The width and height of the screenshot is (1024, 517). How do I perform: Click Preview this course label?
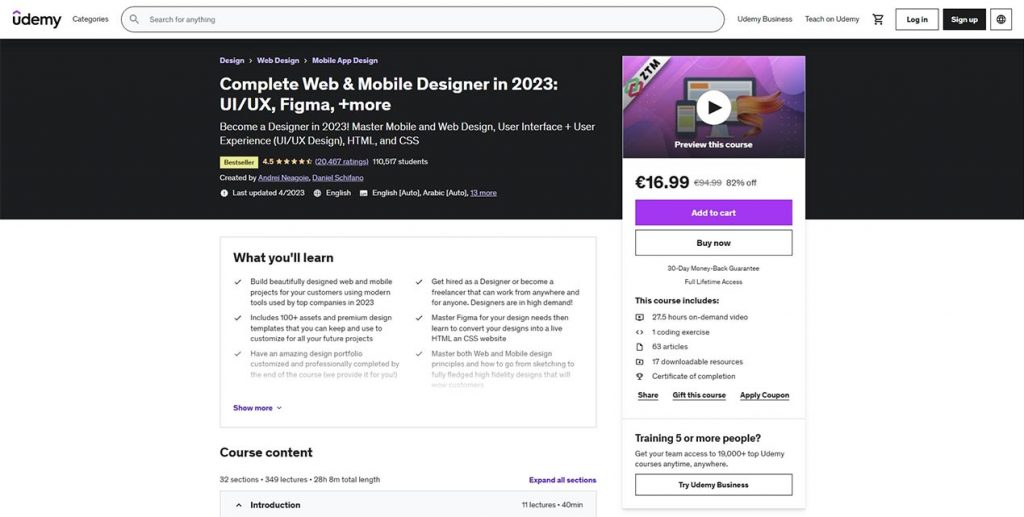pos(713,145)
